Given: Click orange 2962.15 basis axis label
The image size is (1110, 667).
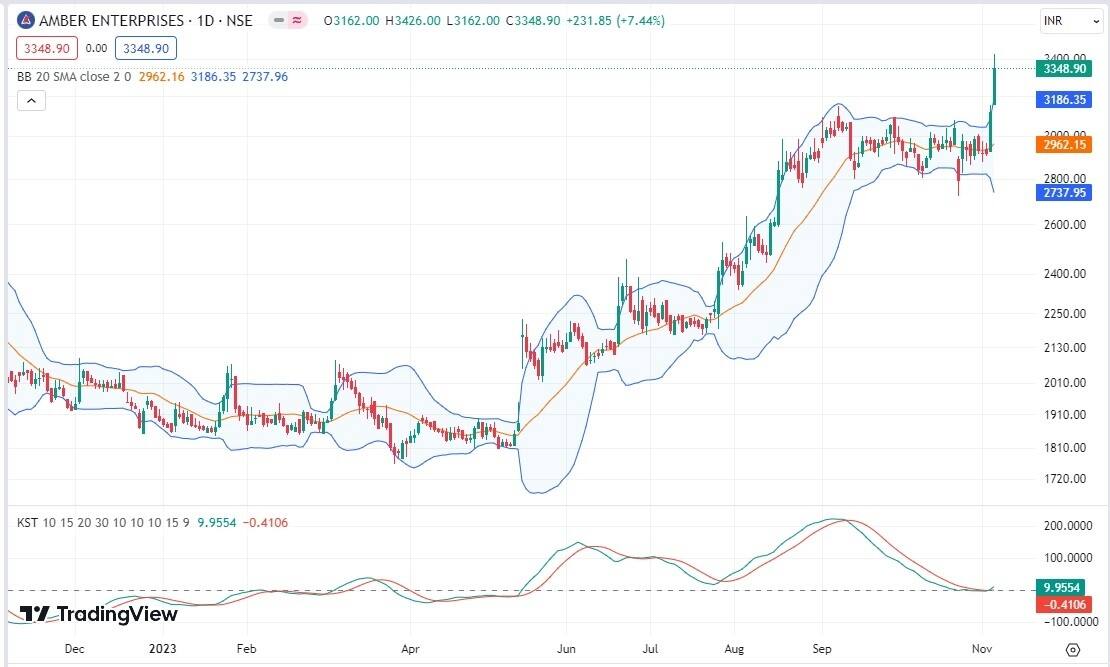Looking at the screenshot, I should pyautogui.click(x=1064, y=144).
